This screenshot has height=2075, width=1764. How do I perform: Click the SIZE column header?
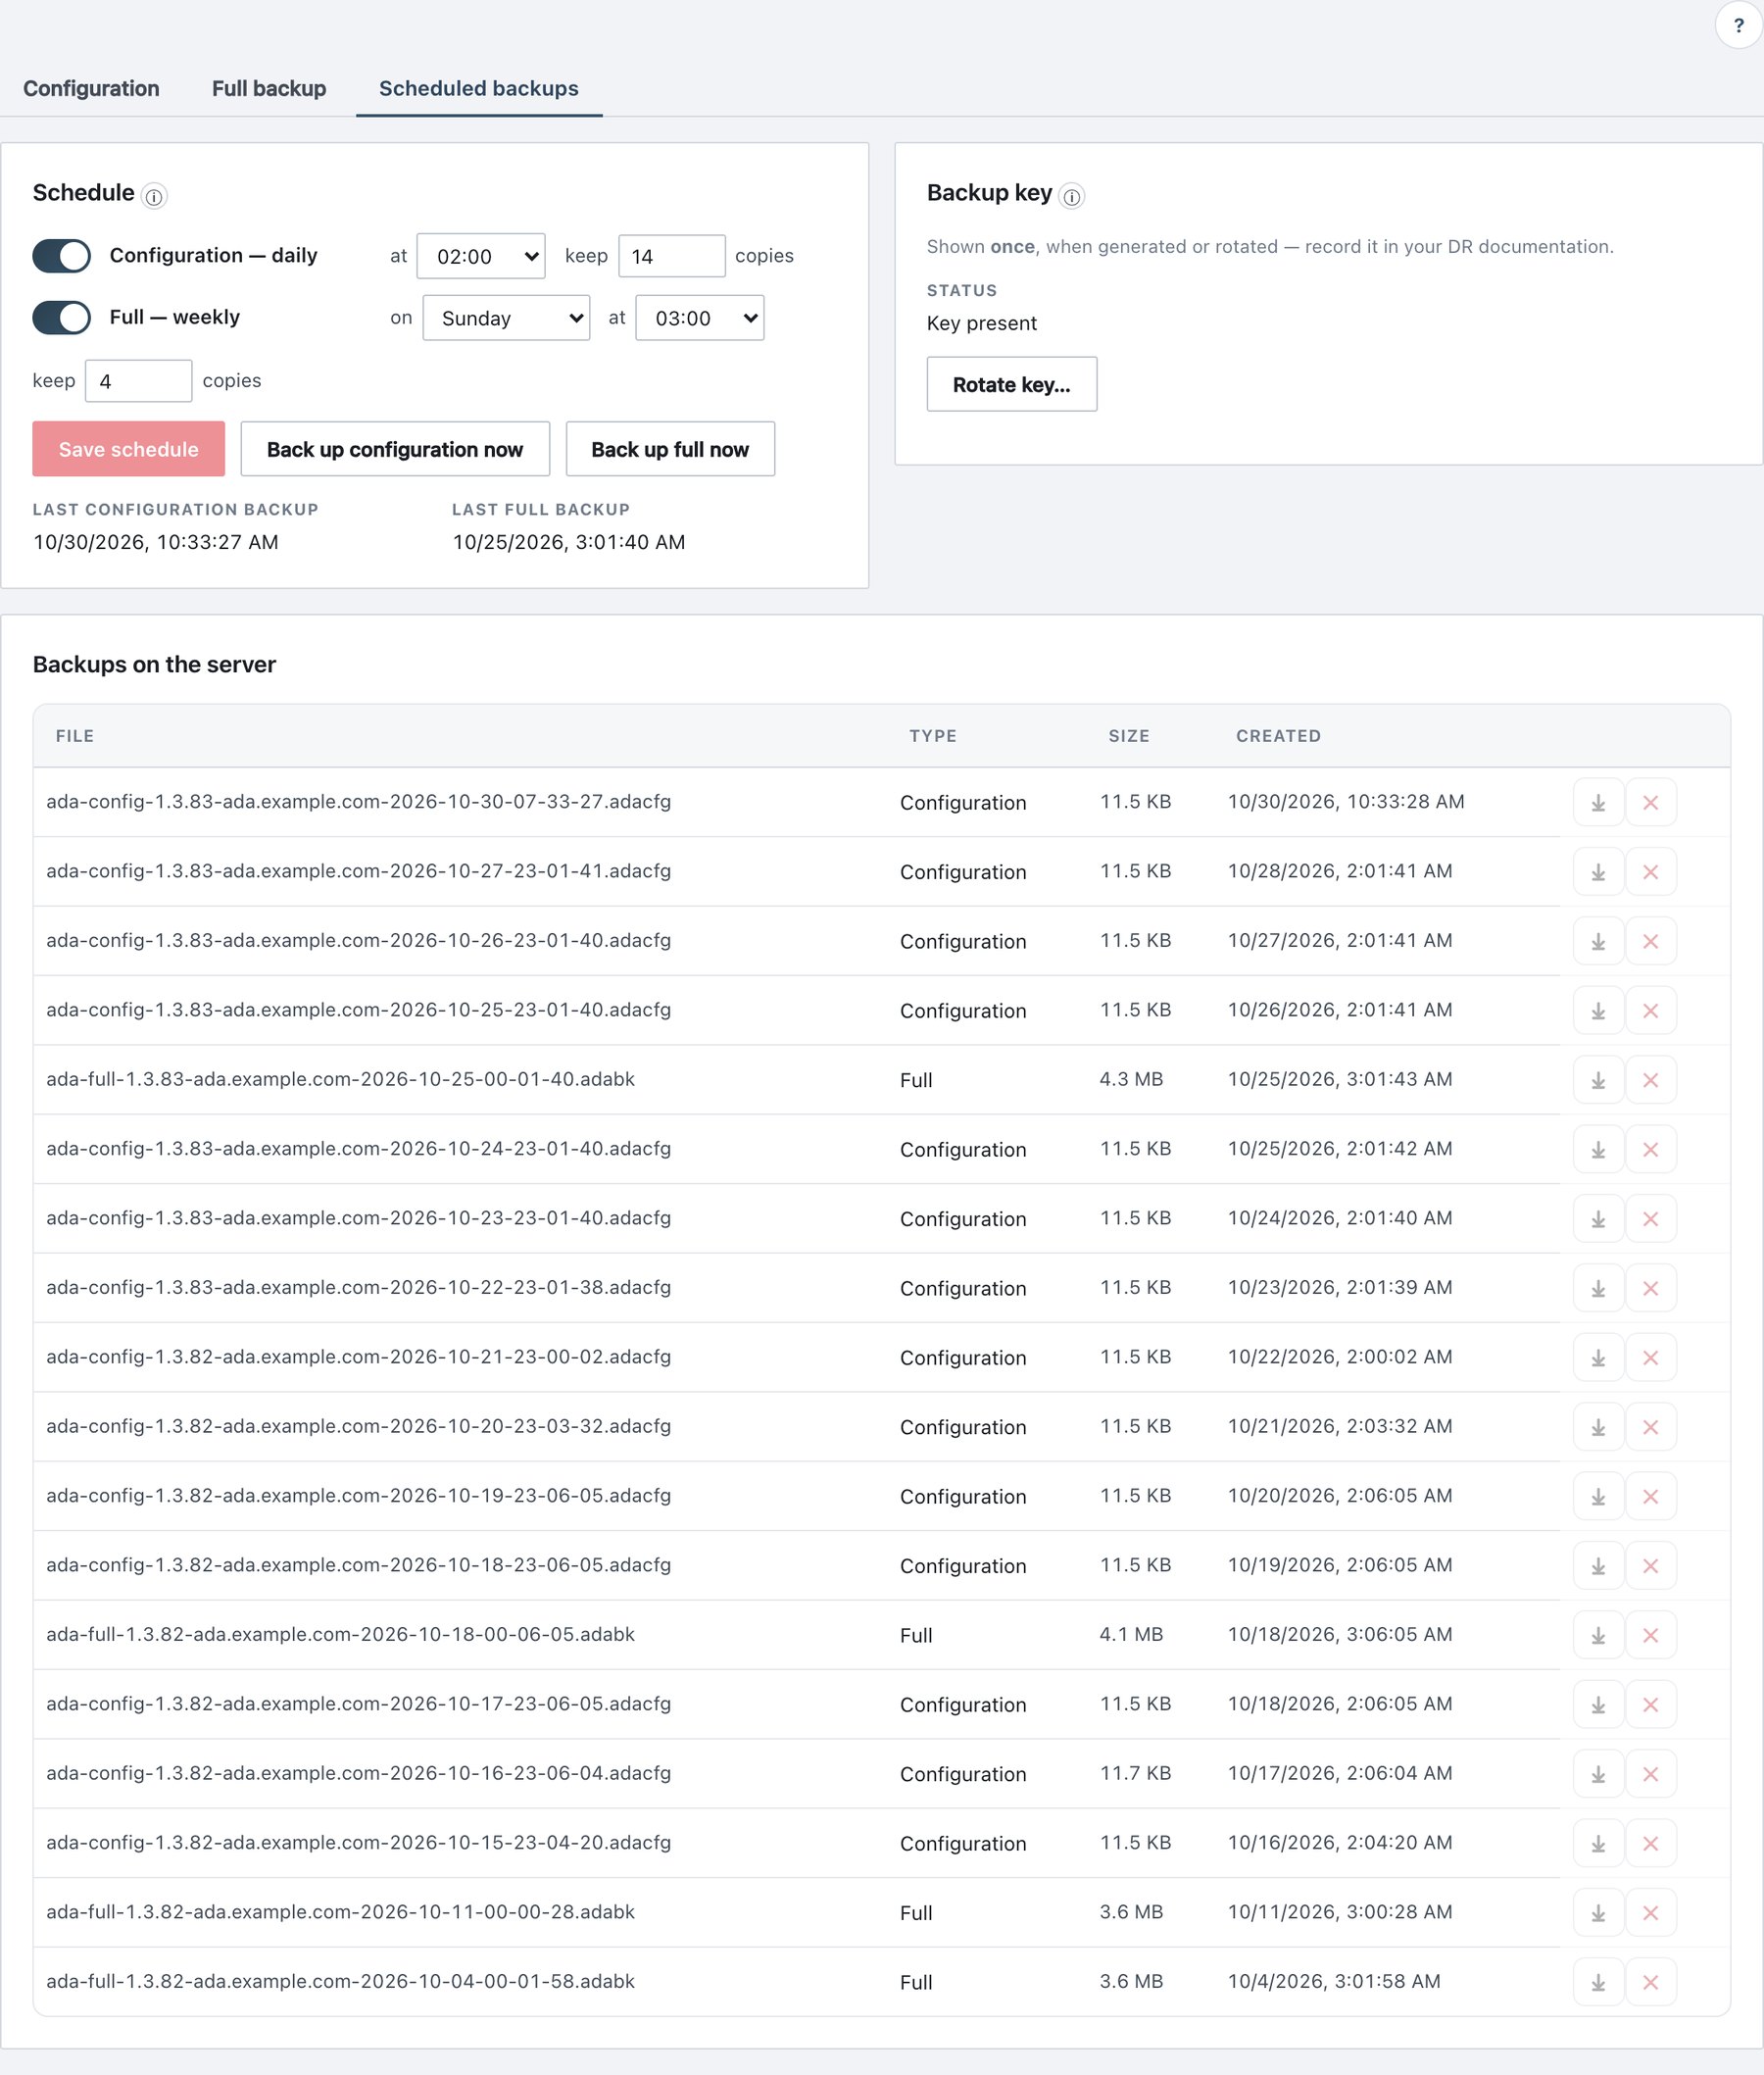coord(1129,736)
